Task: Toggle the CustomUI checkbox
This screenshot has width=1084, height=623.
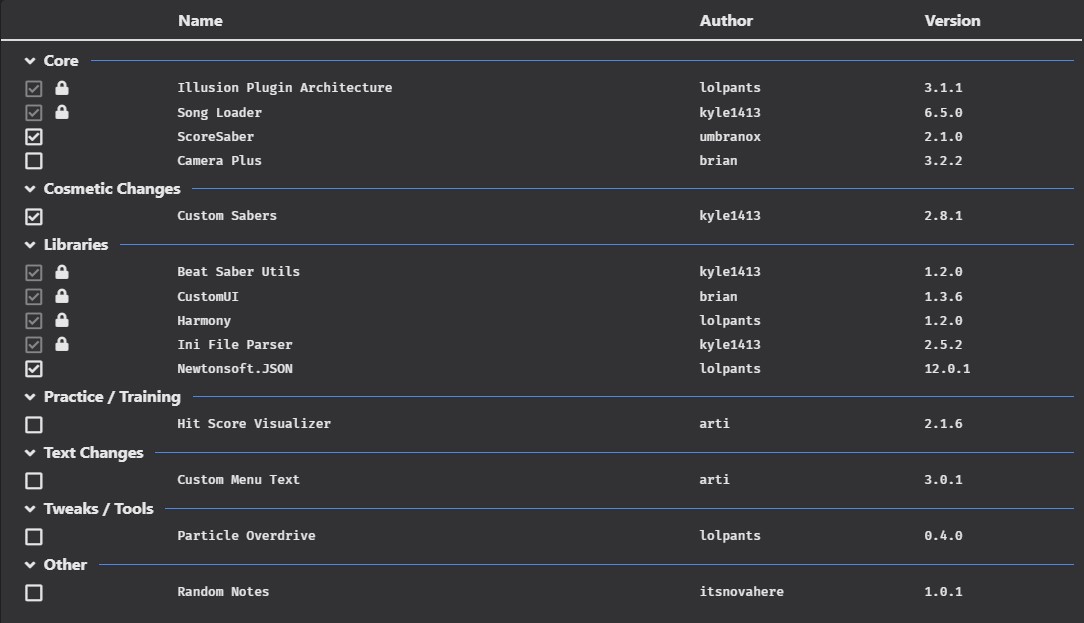Action: click(34, 297)
